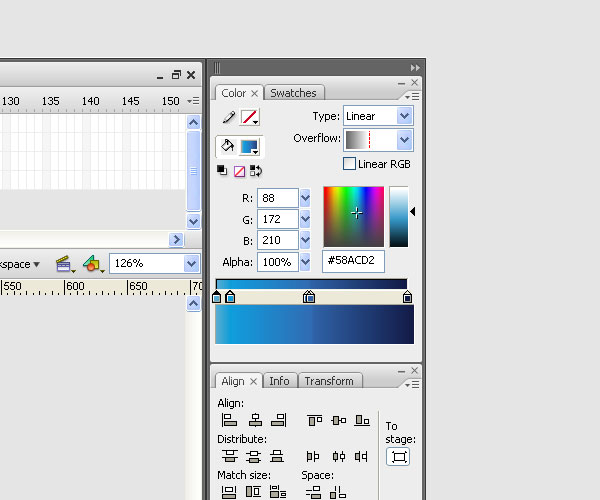Click the No Color icon
The height and width of the screenshot is (500, 600).
pos(240,171)
